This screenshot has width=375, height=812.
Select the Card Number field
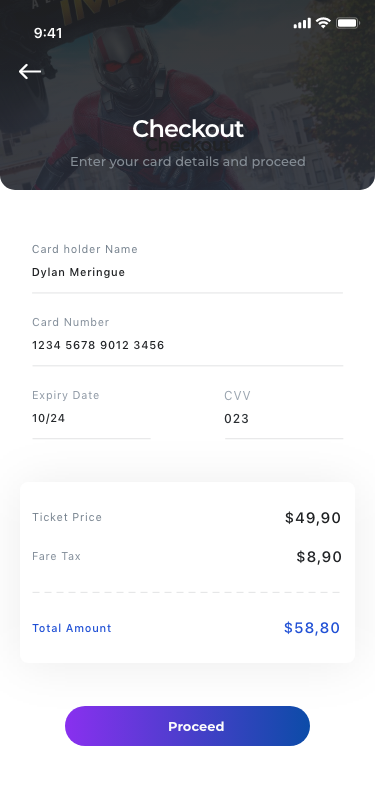tap(188, 340)
